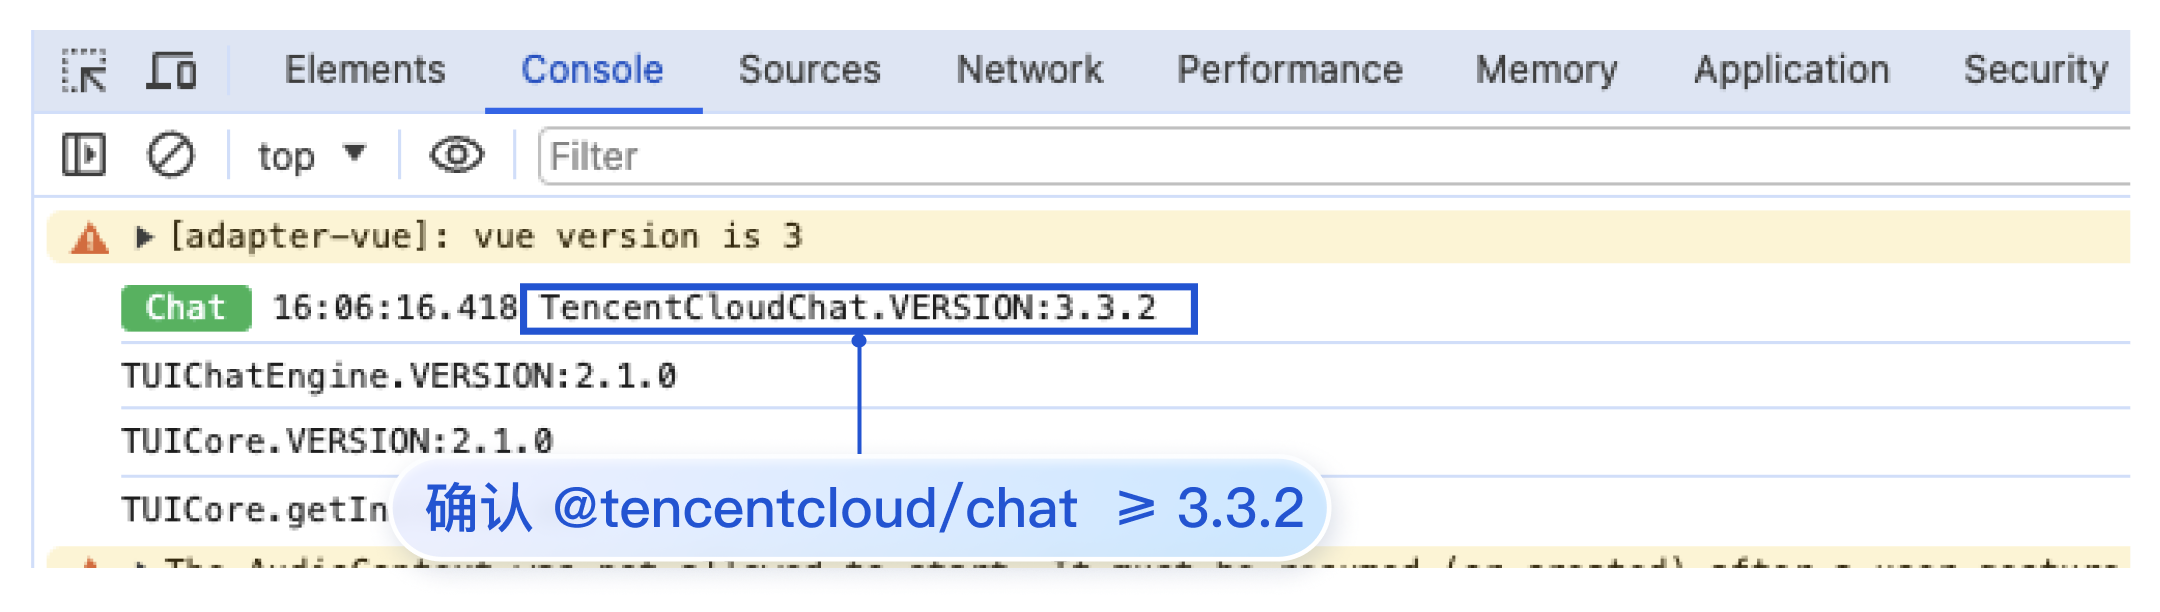Show the console sidebar panel icon

click(84, 155)
